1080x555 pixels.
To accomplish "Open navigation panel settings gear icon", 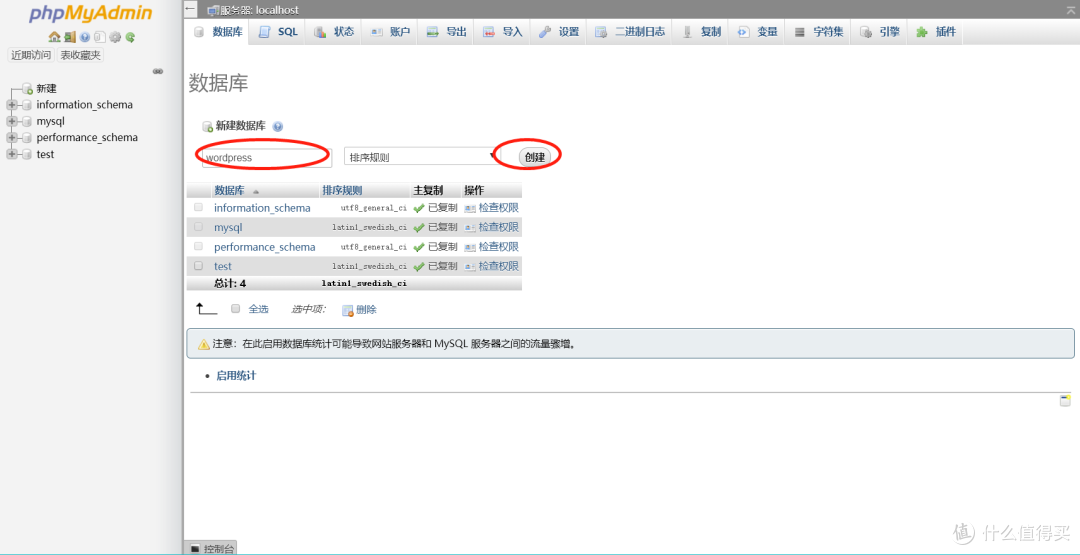I will tap(115, 37).
